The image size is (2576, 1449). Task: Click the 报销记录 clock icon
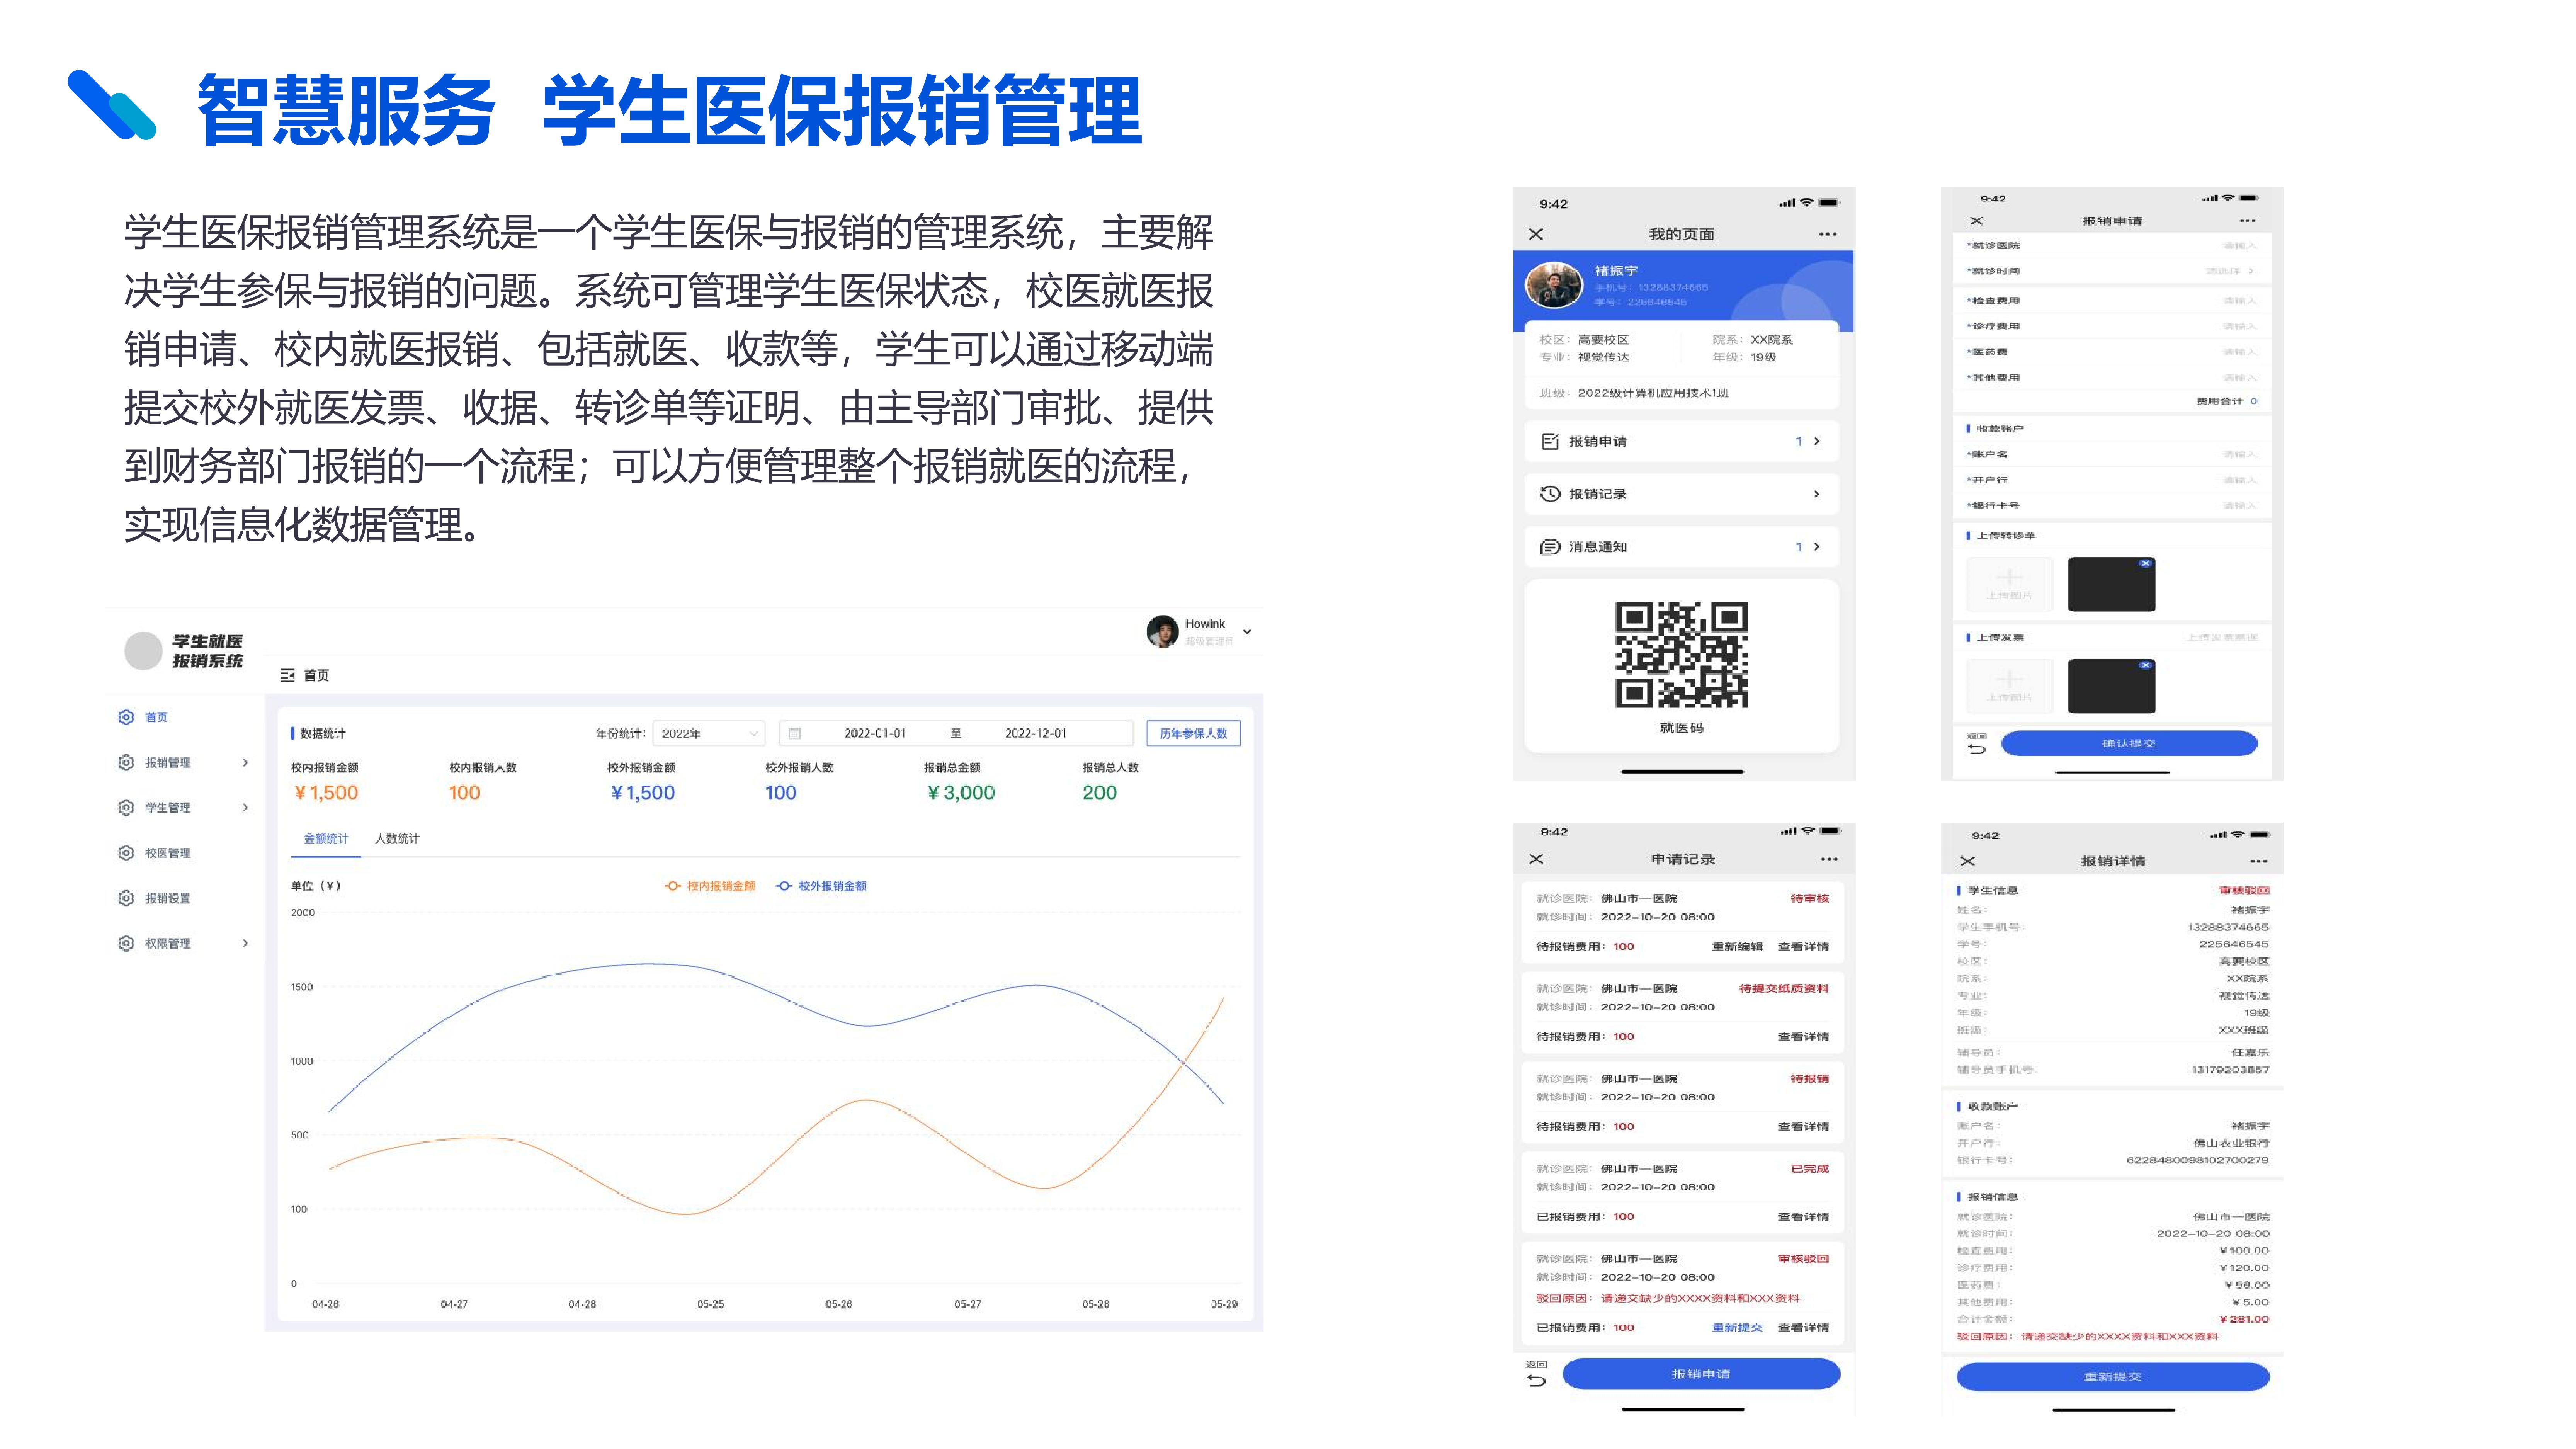click(1550, 494)
